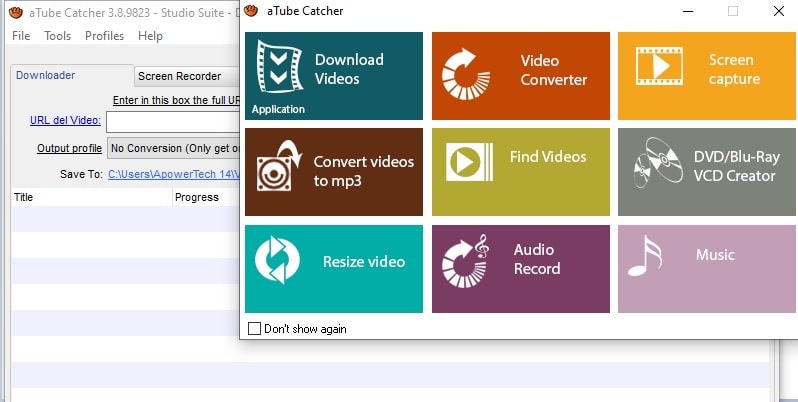The image size is (798, 402).
Task: Click the DVD/Blu-Ray VCD Creator label
Action: [x=736, y=166]
